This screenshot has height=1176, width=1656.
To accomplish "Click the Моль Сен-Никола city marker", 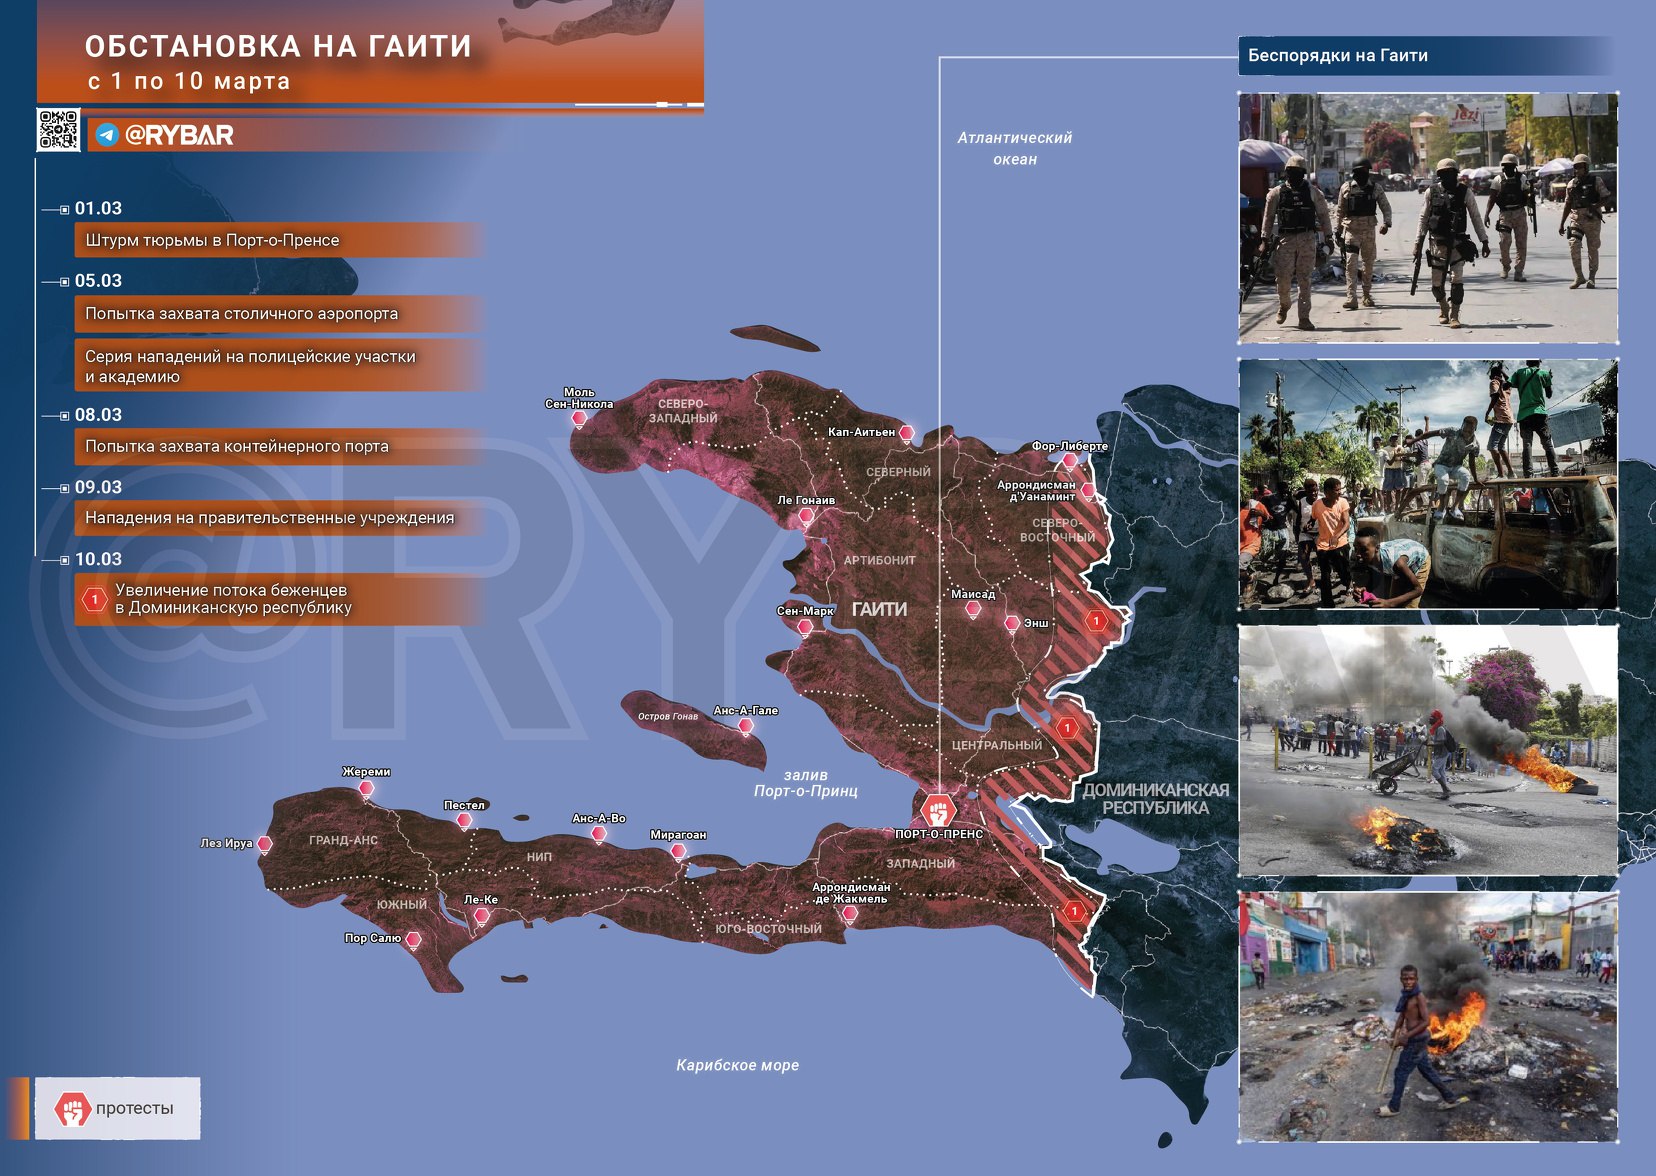I will tap(578, 420).
